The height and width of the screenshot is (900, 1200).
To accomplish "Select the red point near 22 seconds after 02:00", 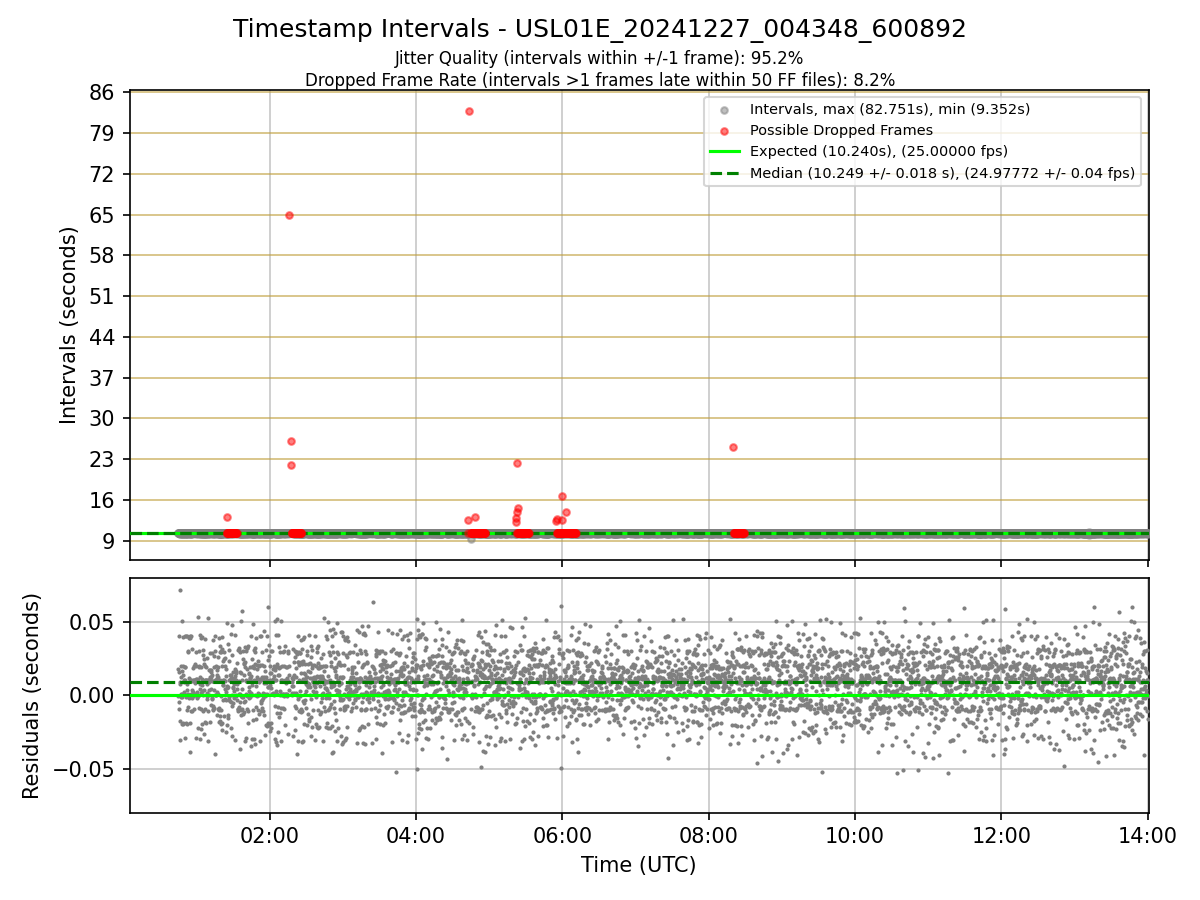I will (291, 465).
